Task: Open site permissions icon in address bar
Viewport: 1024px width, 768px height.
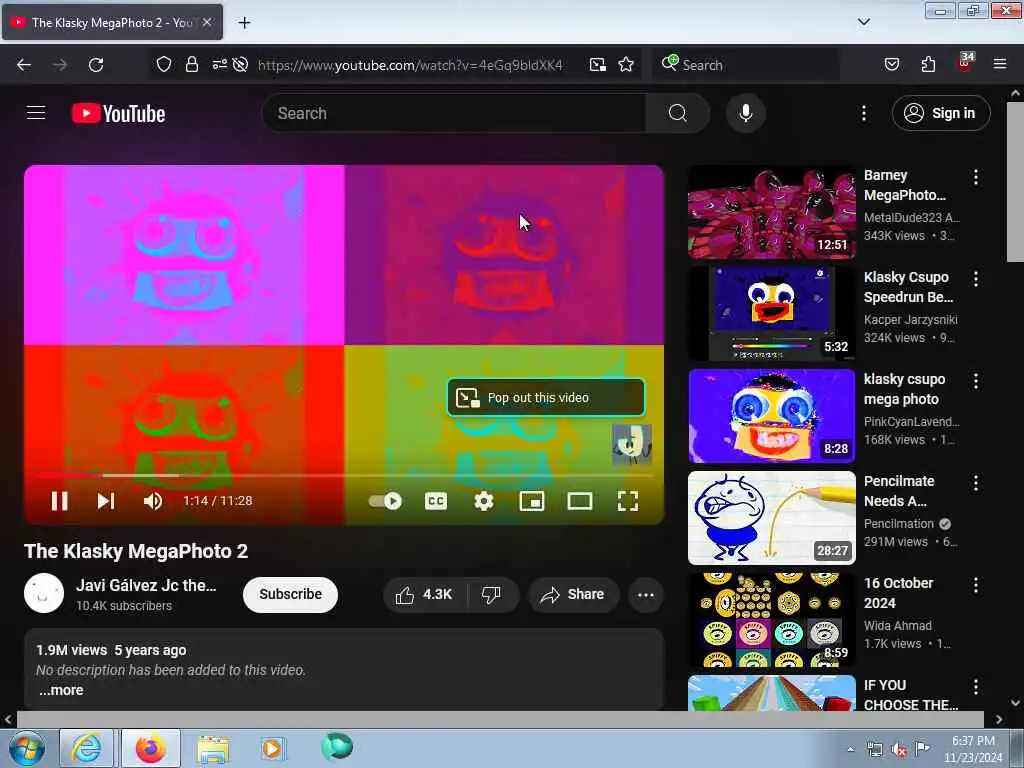Action: point(219,65)
